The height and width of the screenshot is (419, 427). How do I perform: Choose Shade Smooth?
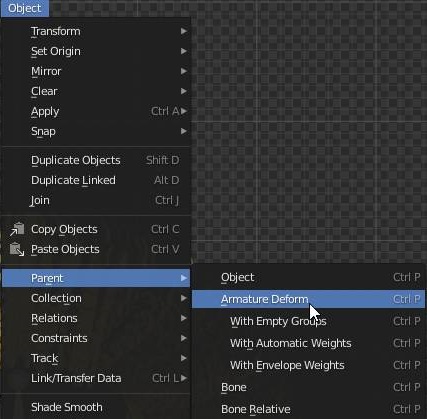point(96,407)
